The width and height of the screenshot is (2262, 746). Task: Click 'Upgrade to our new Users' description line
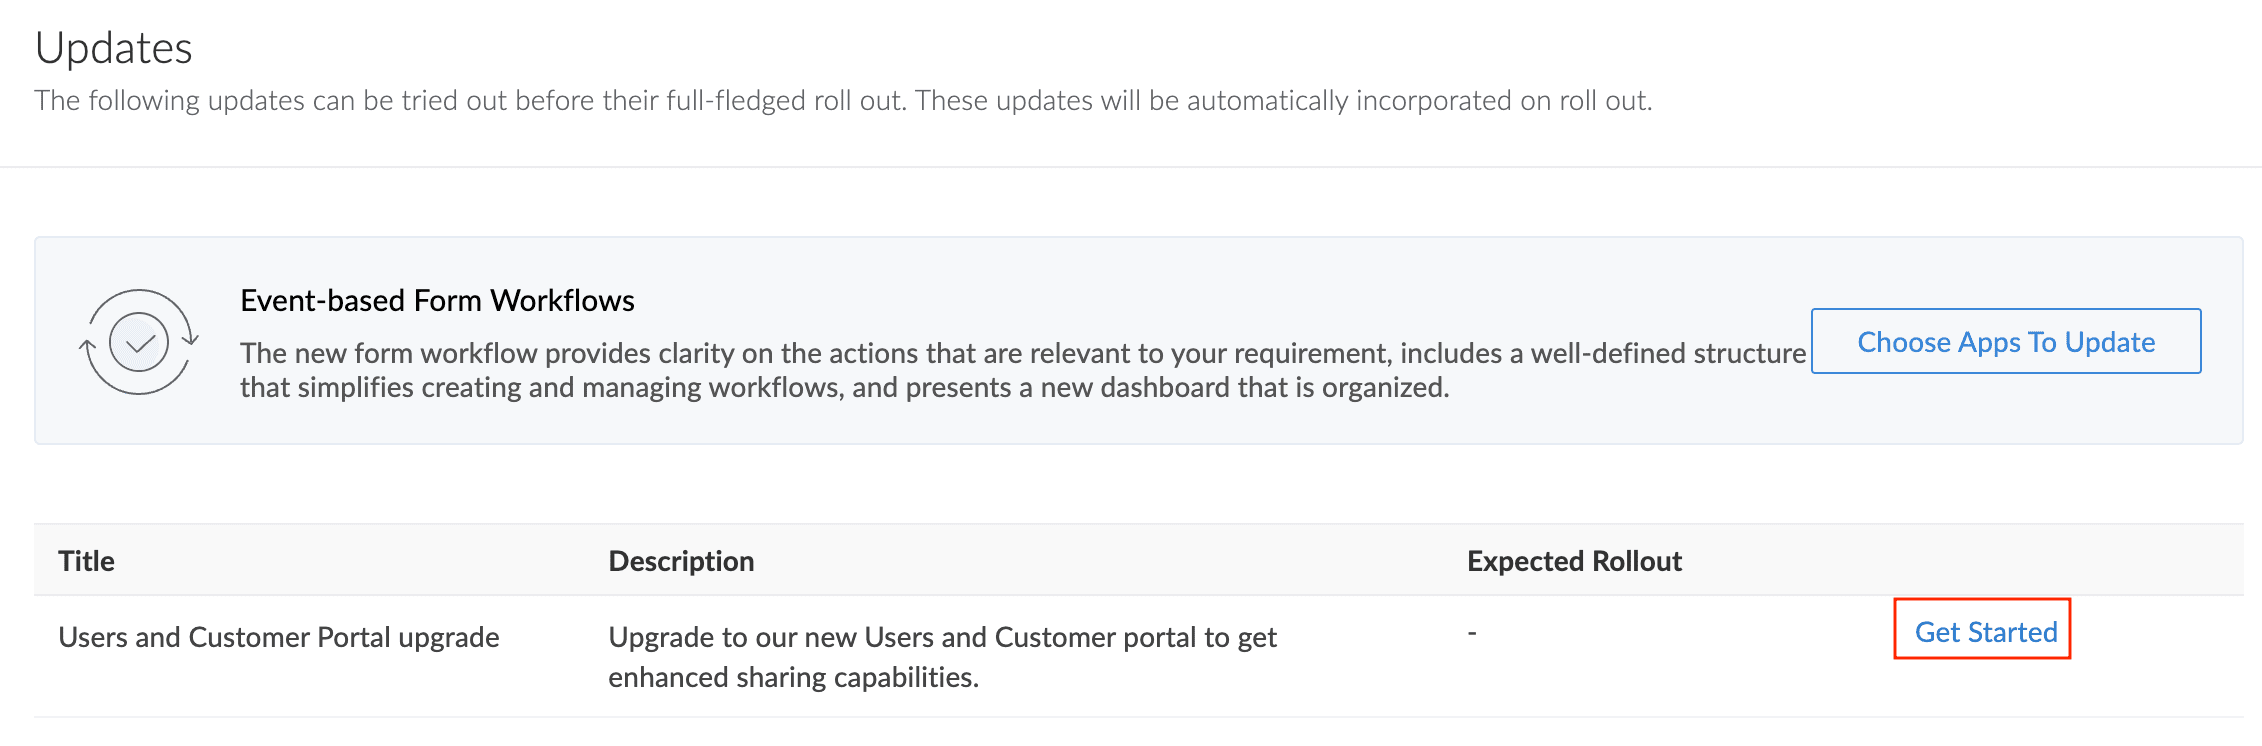tap(942, 637)
